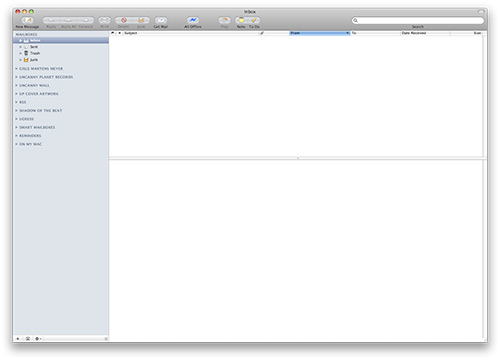Screen dimensions: 500x360
Task: Select the Sent mailbox label
Action: 34,47
